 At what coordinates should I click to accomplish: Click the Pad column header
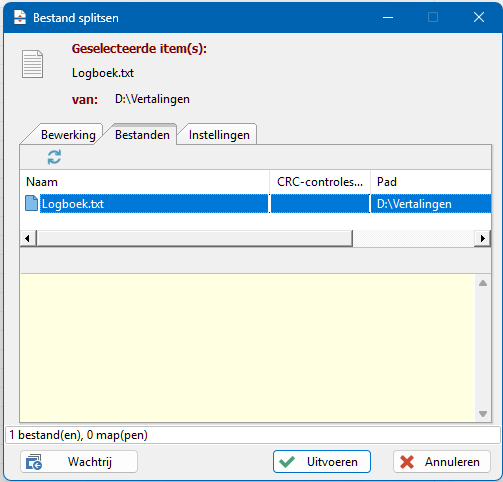click(431, 182)
